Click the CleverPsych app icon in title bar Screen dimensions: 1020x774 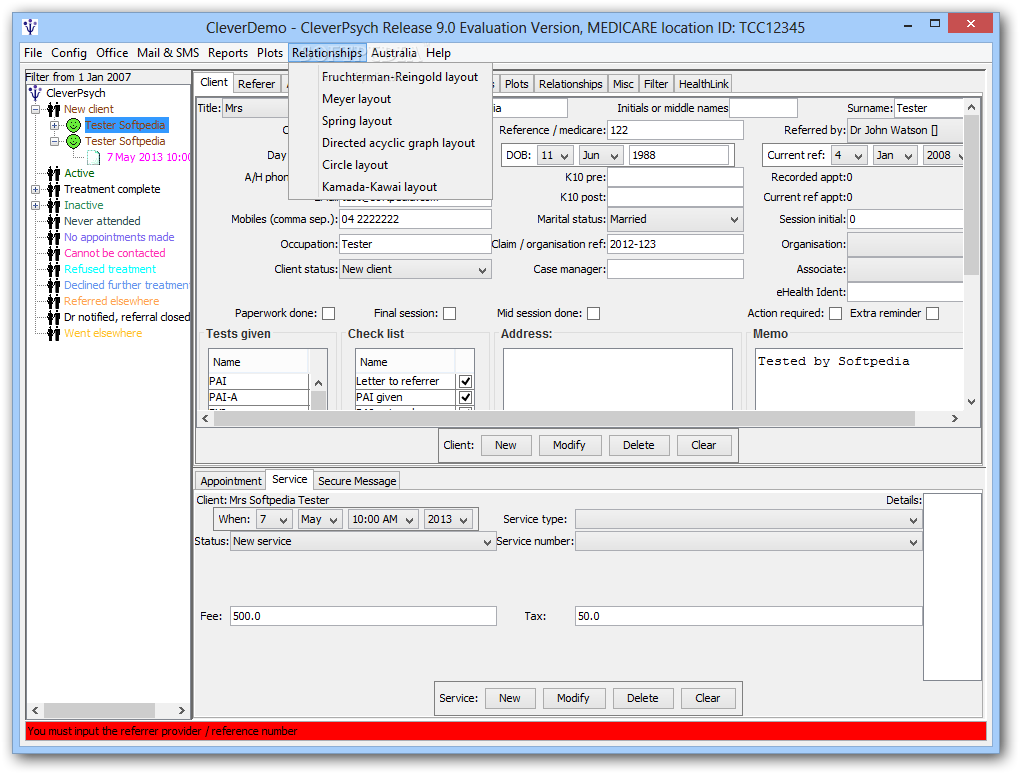coord(30,27)
